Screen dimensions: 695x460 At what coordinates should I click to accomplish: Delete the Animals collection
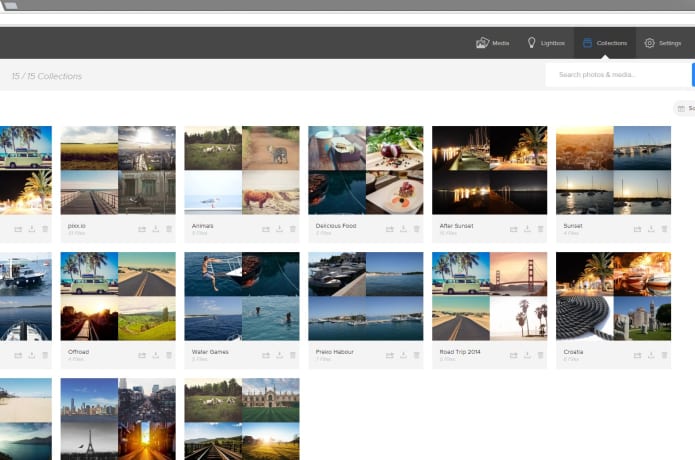coord(293,229)
